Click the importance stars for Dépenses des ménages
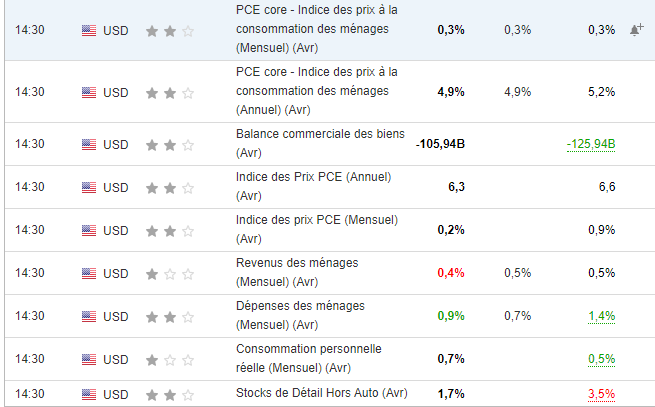 click(x=170, y=316)
